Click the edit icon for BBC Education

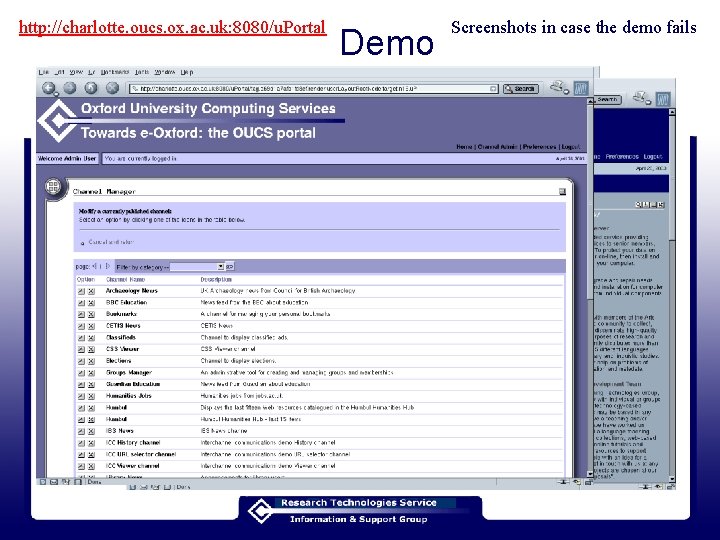tap(81, 303)
